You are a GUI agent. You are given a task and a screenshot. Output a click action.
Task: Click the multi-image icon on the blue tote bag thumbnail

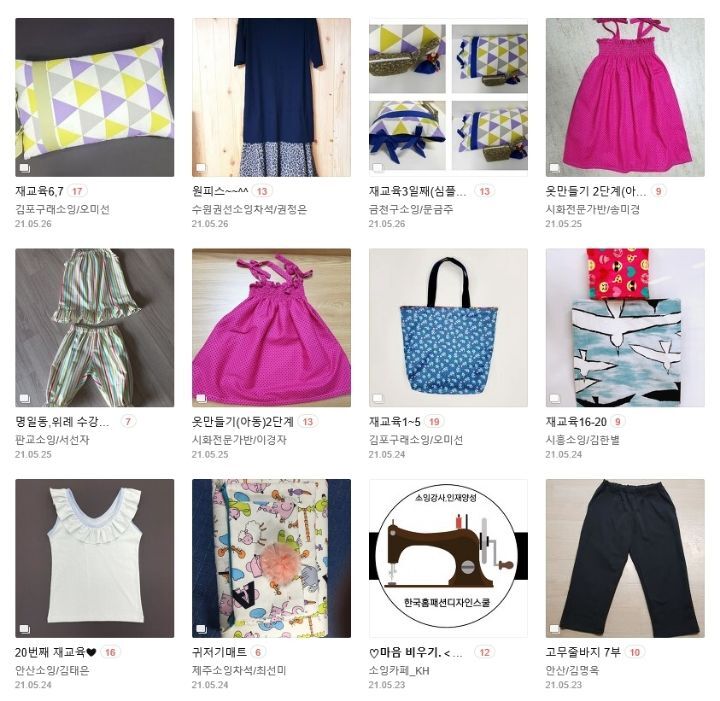click(x=378, y=398)
